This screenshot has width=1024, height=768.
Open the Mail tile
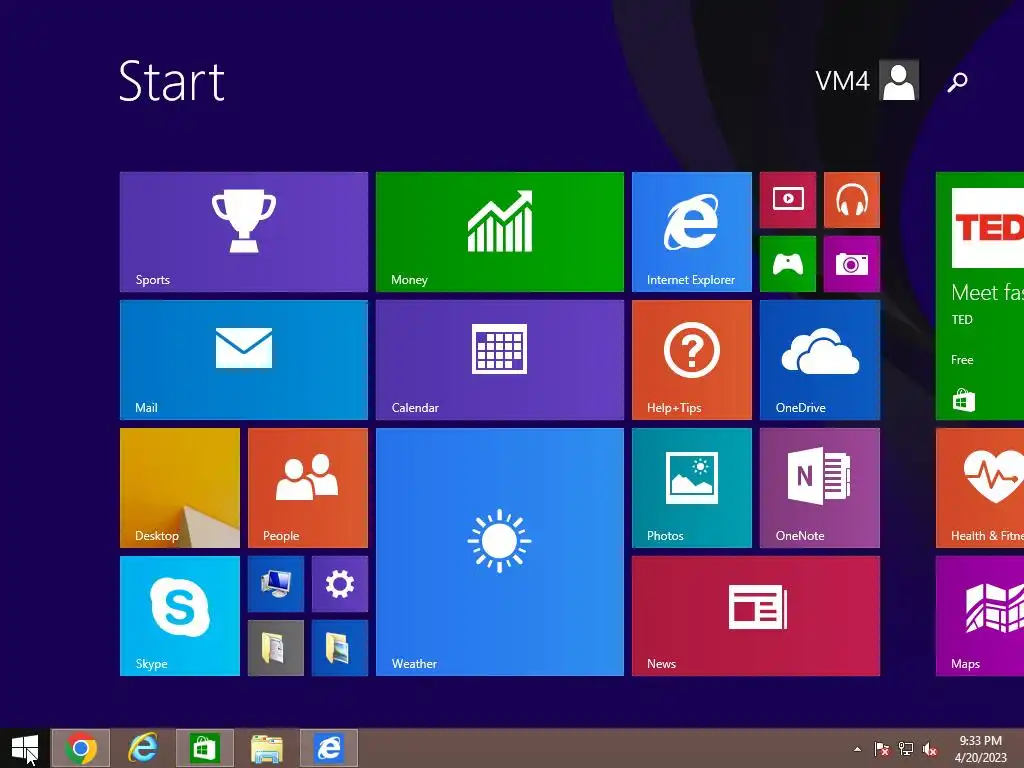click(x=244, y=360)
